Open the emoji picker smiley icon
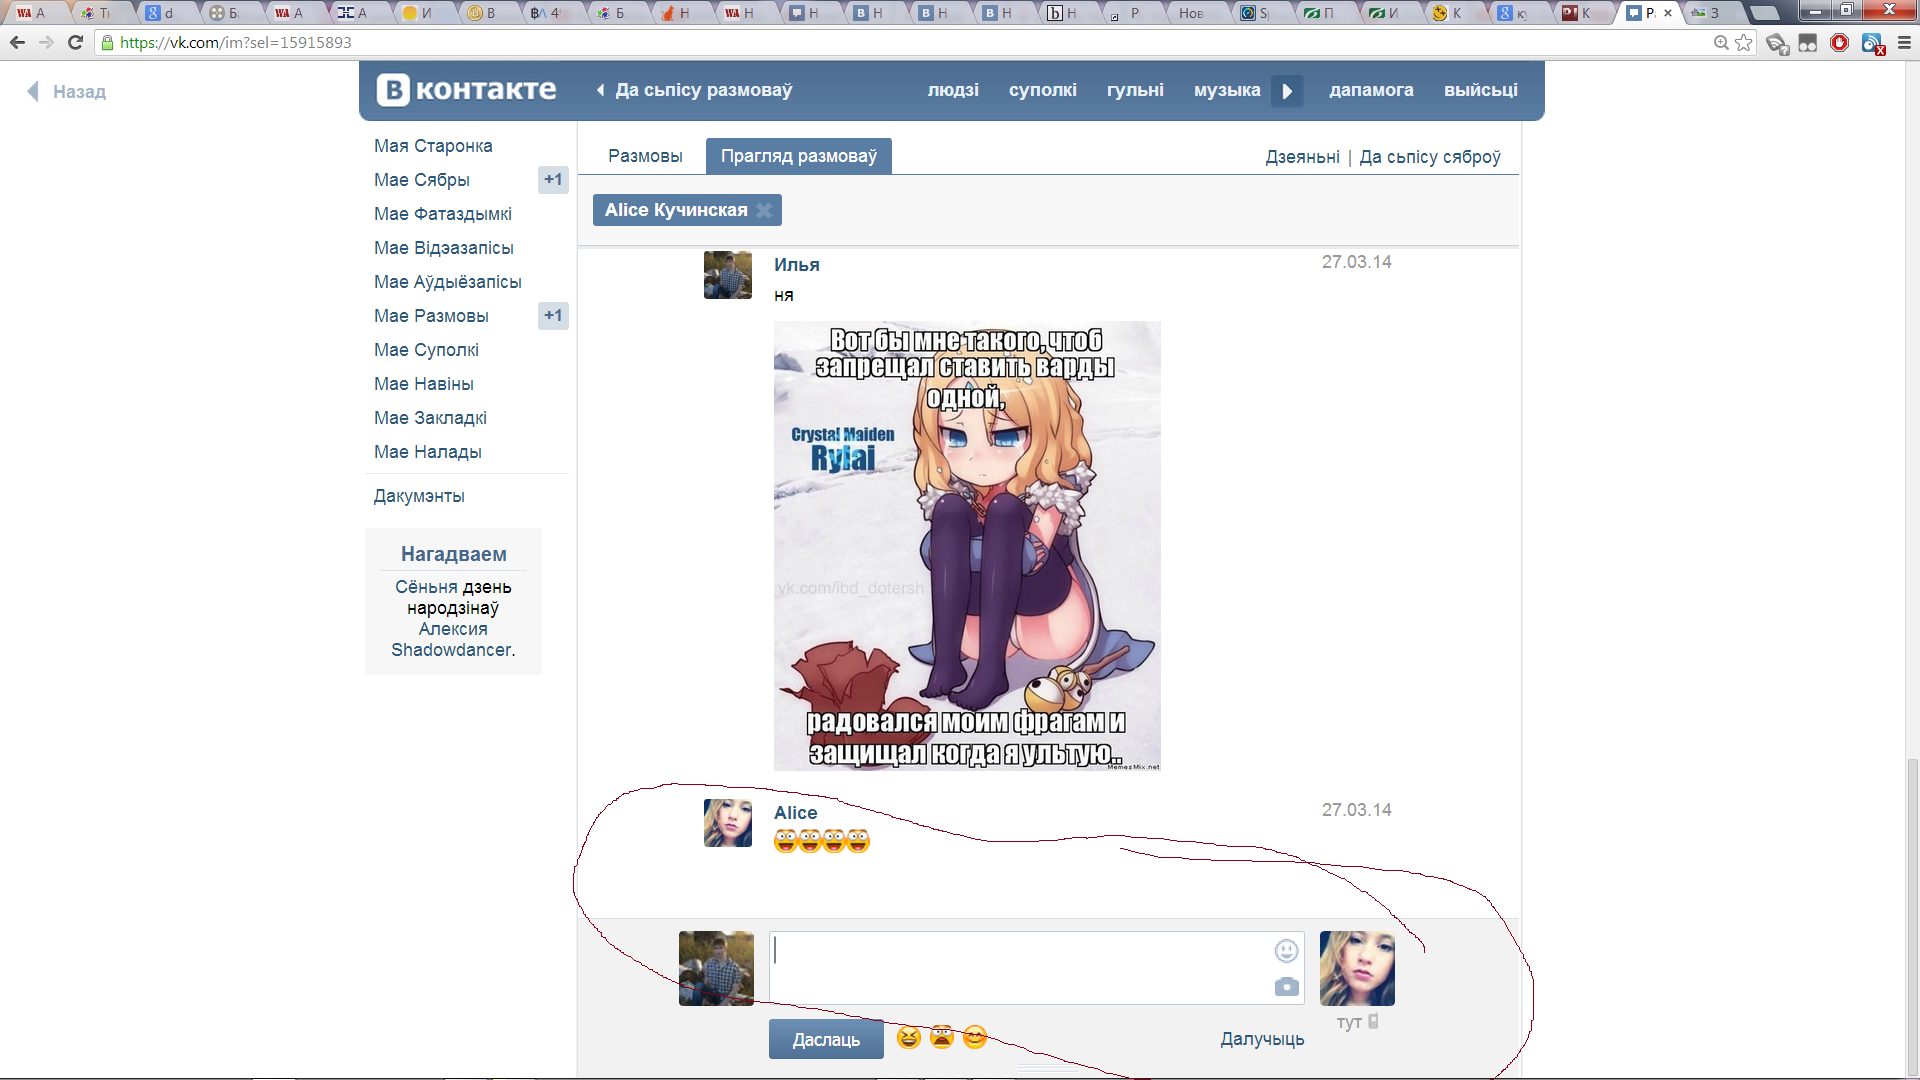The image size is (1920, 1080). 1286,951
